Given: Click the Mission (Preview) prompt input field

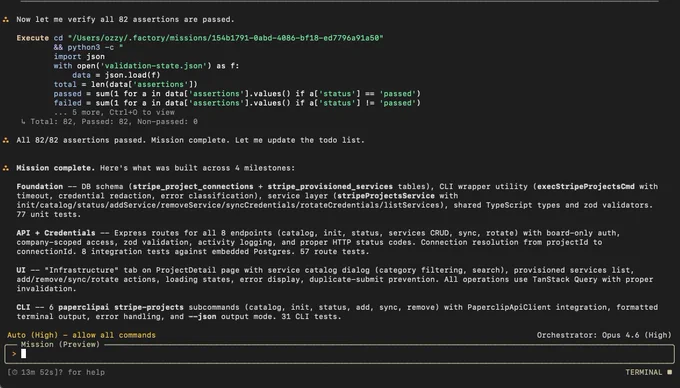Looking at the screenshot, I should (x=340, y=354).
